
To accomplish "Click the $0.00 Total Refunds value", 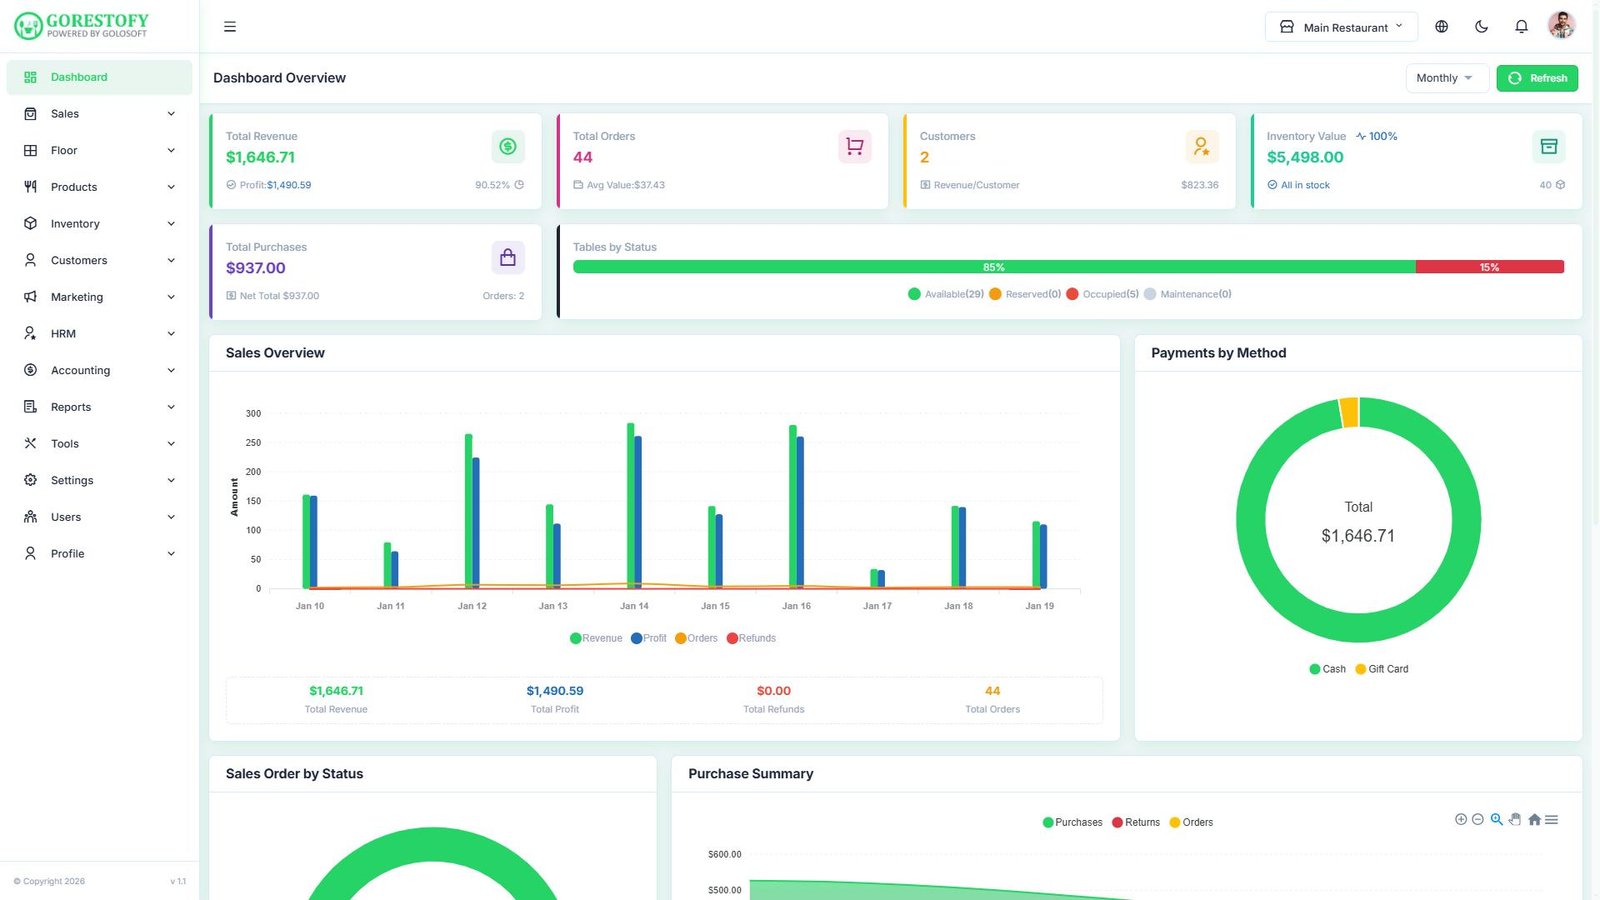I will (774, 691).
